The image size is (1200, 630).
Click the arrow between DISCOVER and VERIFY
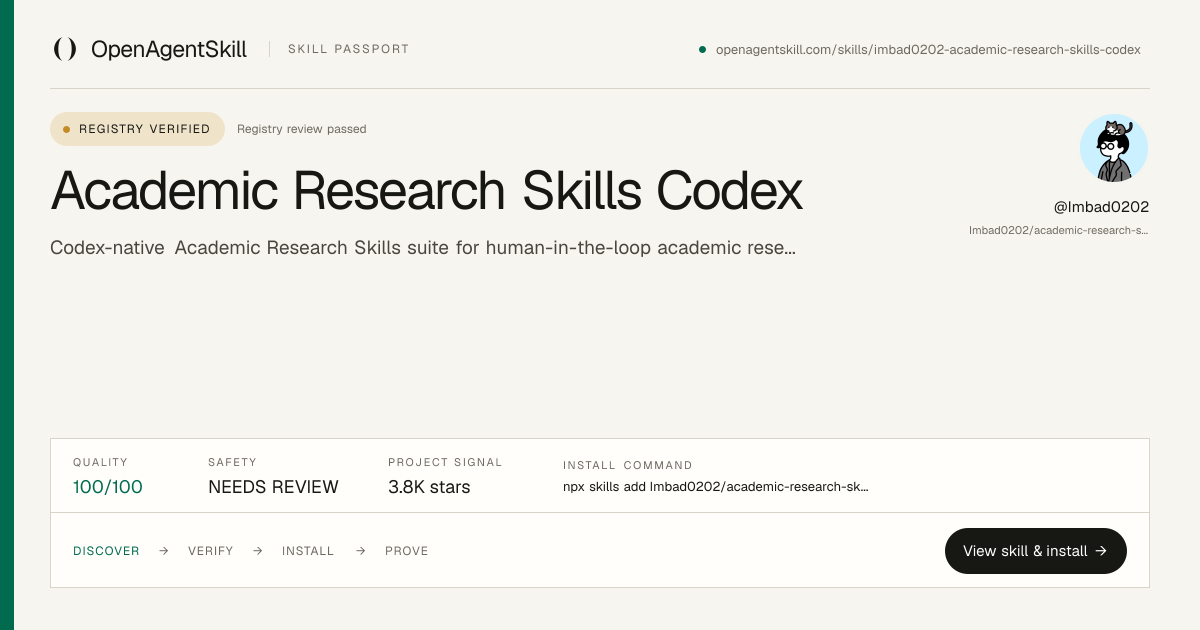tap(164, 551)
